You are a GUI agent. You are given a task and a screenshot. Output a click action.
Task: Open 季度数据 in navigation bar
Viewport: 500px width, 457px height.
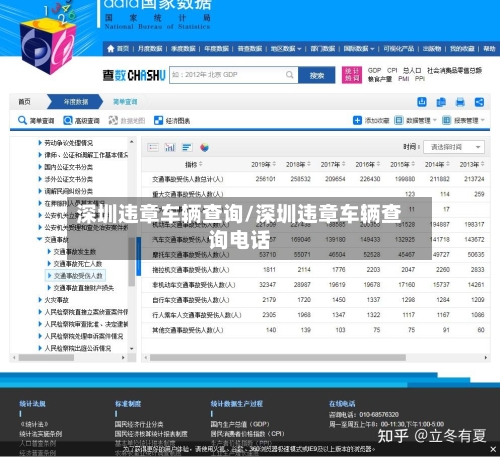(x=183, y=49)
